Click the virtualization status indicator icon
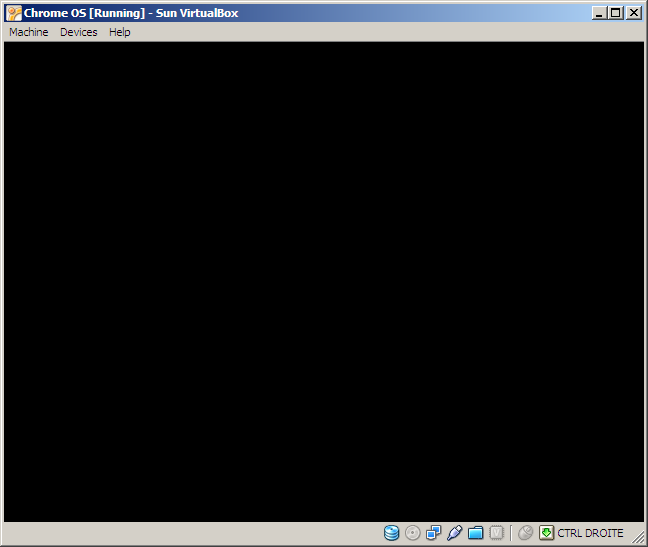The width and height of the screenshot is (648, 547). [497, 533]
